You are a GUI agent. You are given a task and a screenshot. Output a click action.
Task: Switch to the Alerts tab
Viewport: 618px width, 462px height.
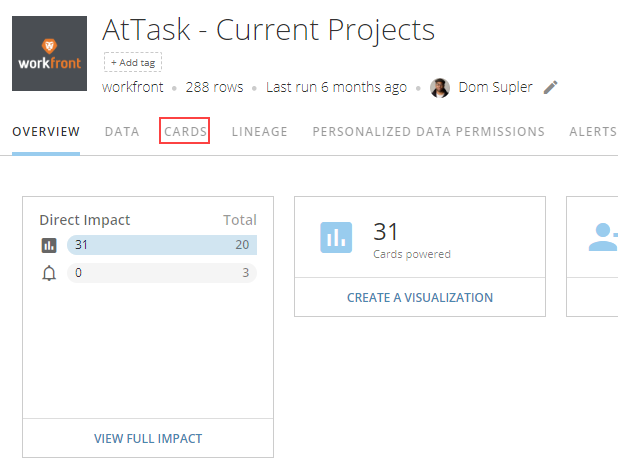pos(592,131)
